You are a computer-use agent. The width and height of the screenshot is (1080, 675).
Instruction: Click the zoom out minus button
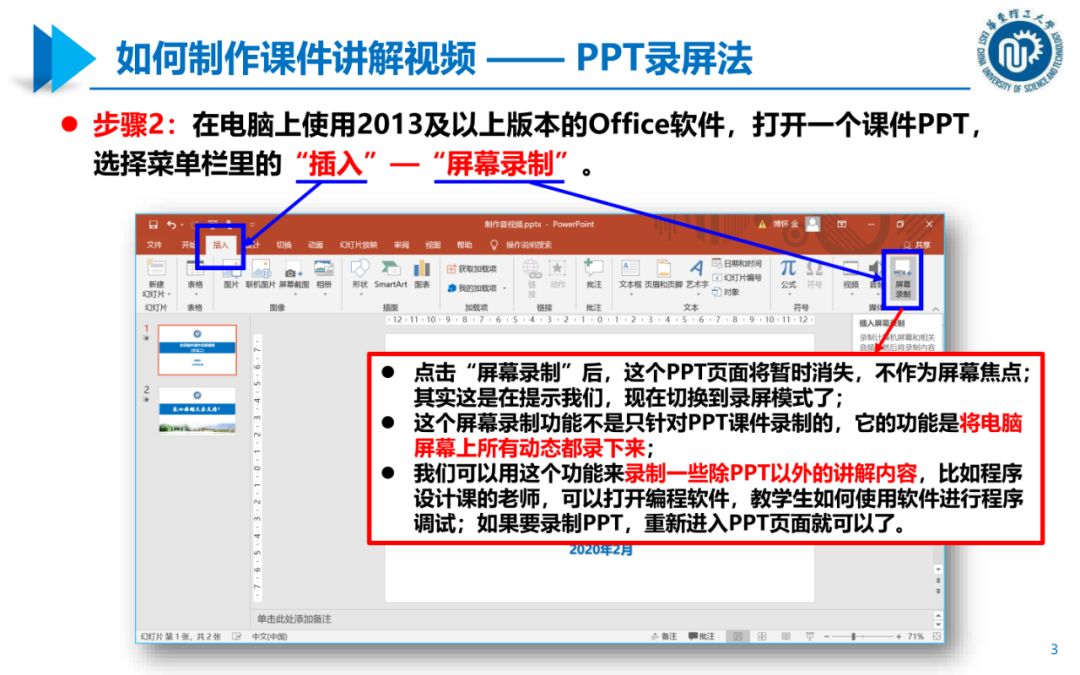[826, 636]
